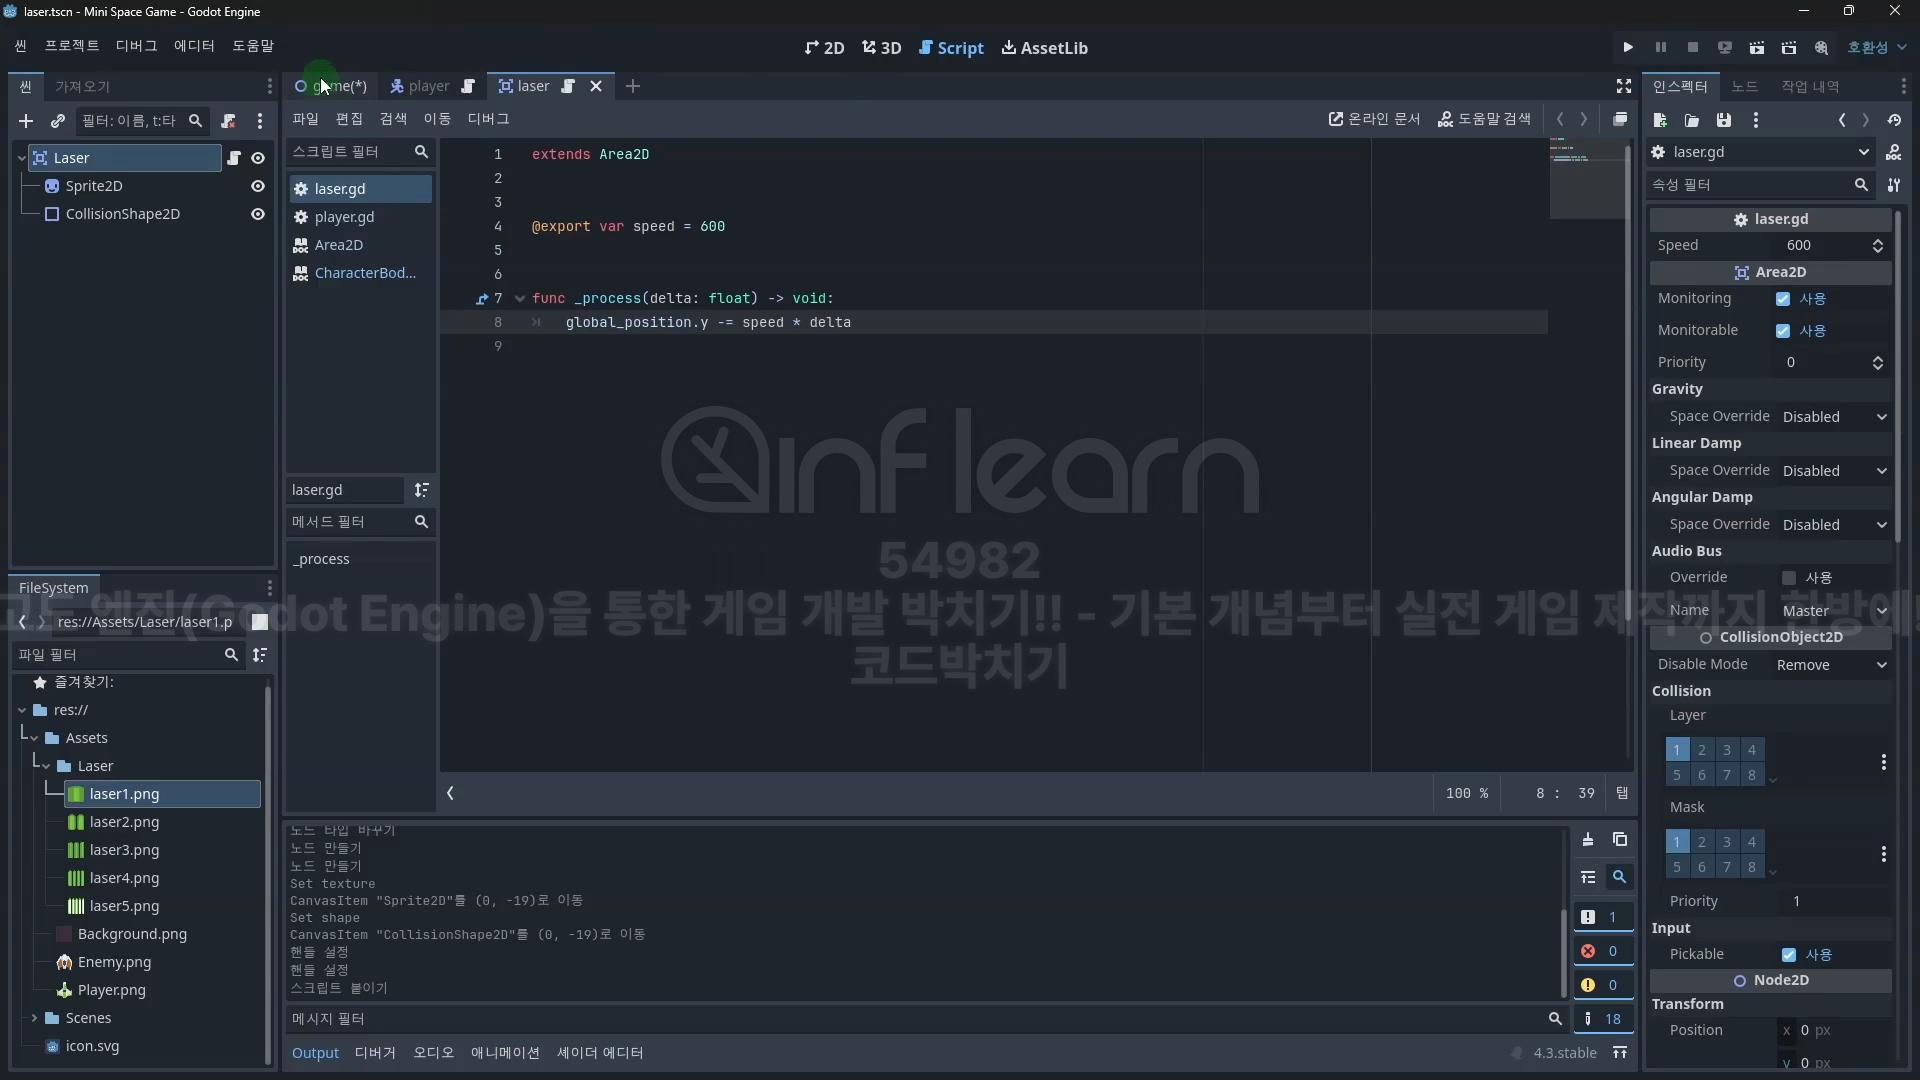
Task: Stop the running project
Action: click(1693, 47)
